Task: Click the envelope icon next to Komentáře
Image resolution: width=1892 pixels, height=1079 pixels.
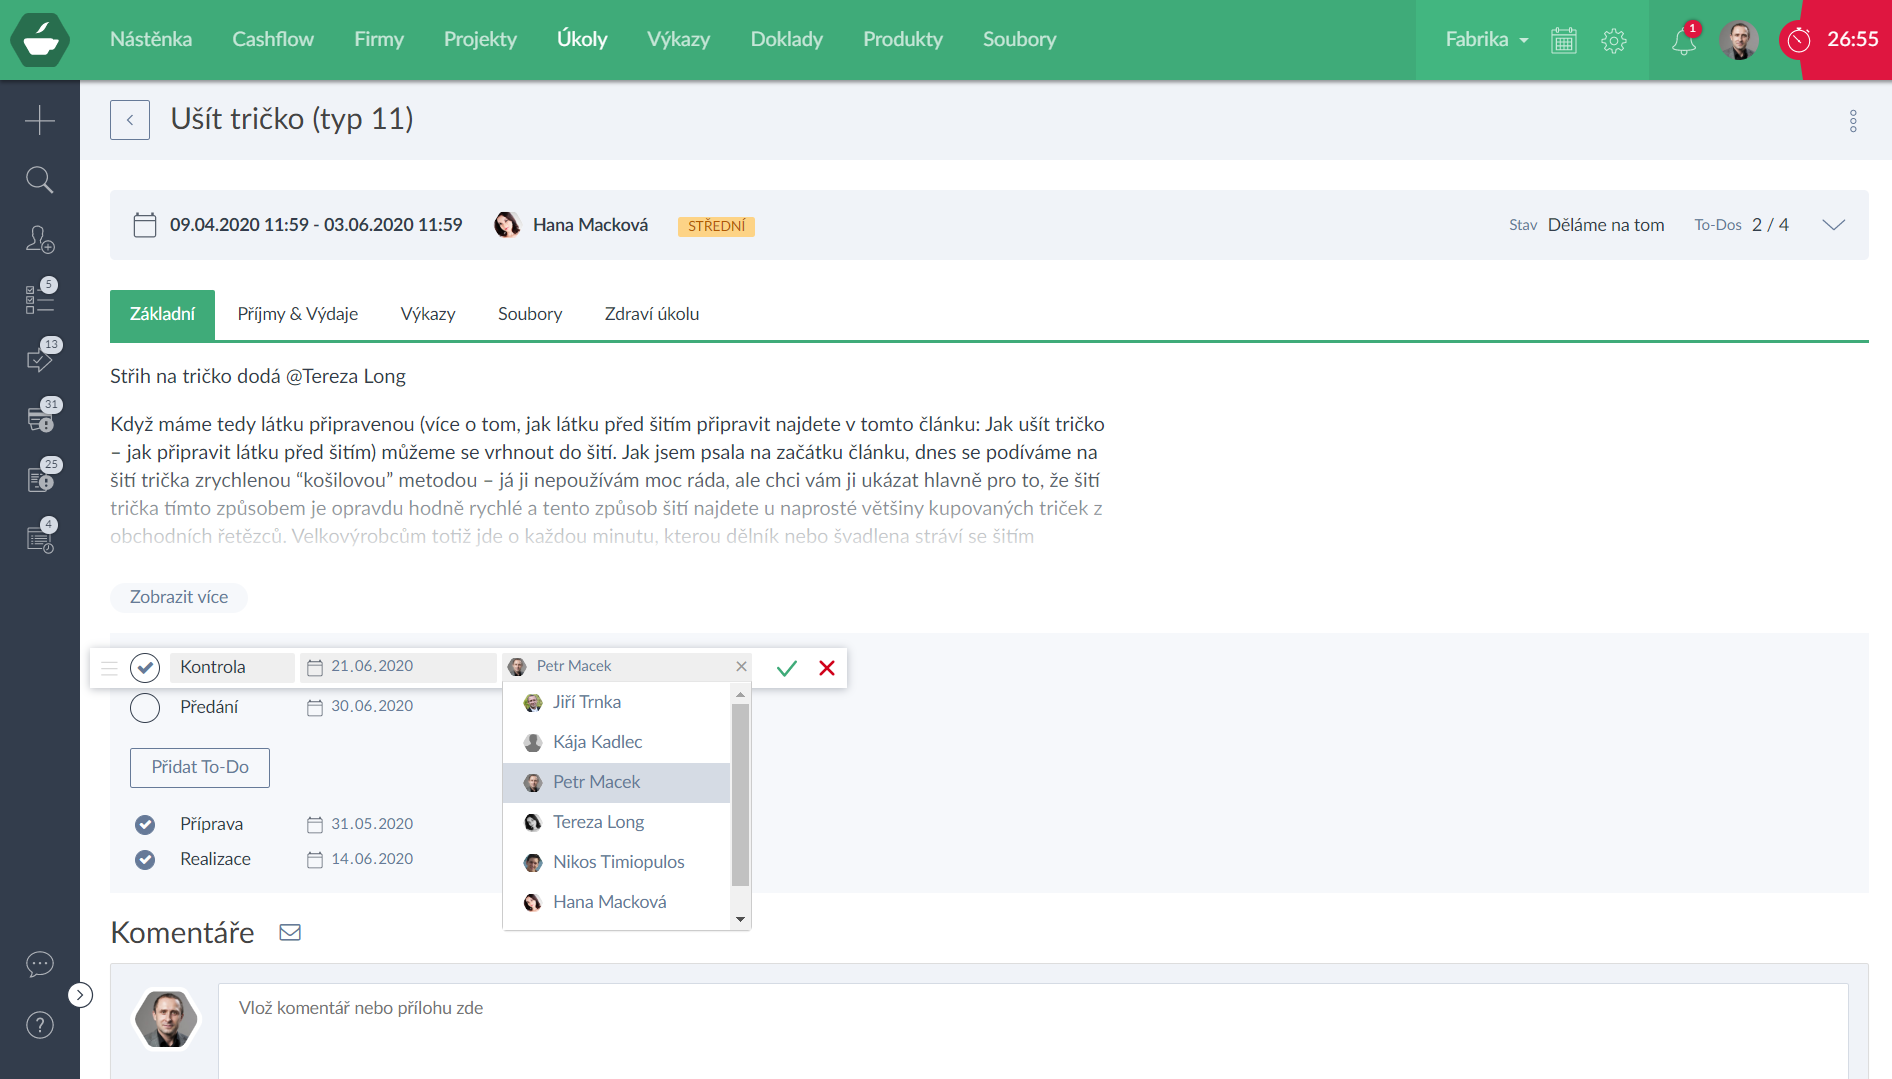Action: 290,932
